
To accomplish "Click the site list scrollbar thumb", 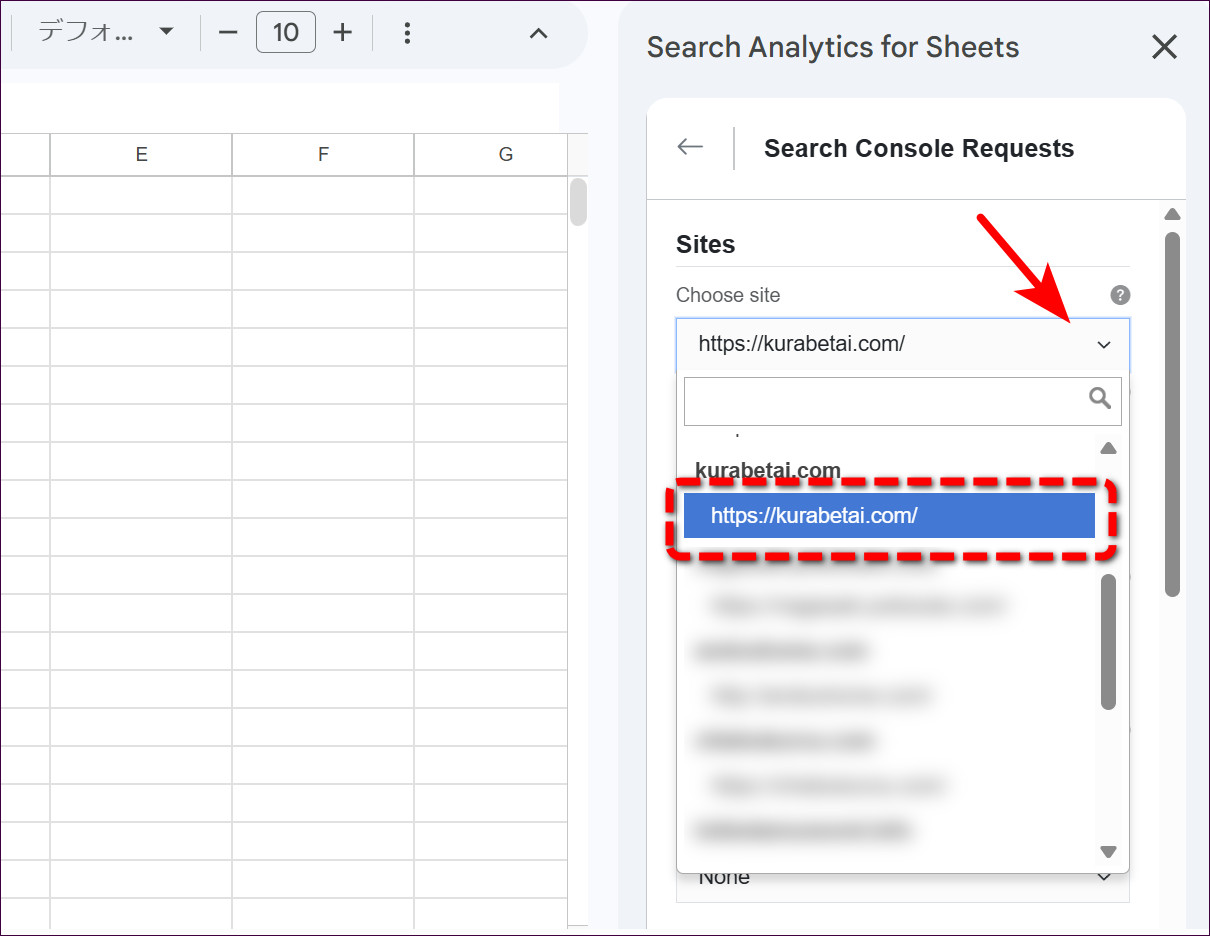I will click(1108, 642).
